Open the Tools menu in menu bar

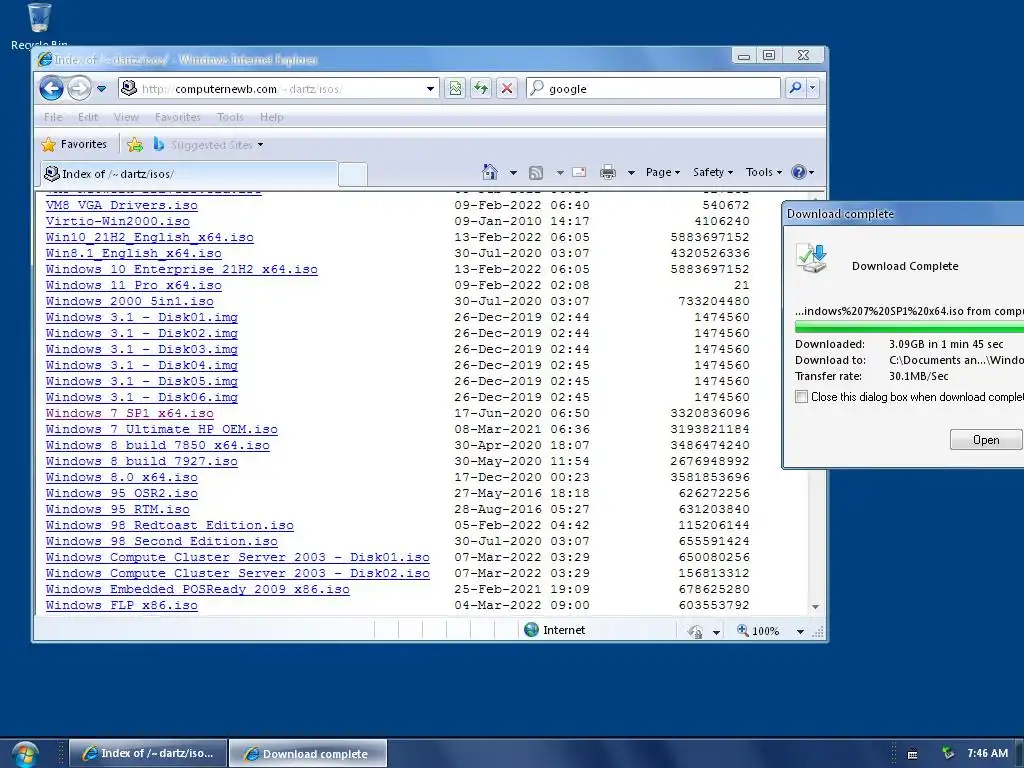pos(230,117)
